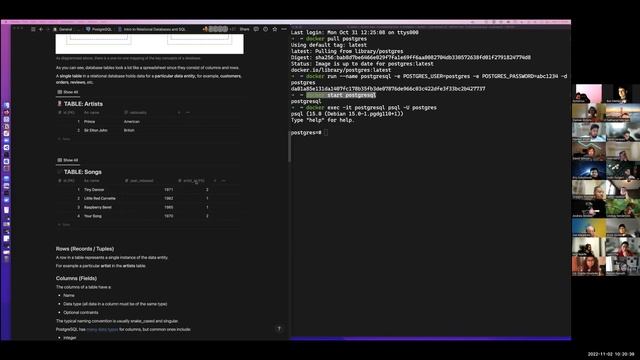Image resolution: width=640 pixels, height=360 pixels.
Task: Select the Show All view above TABLE: Artists
Action: pyautogui.click(x=68, y=92)
